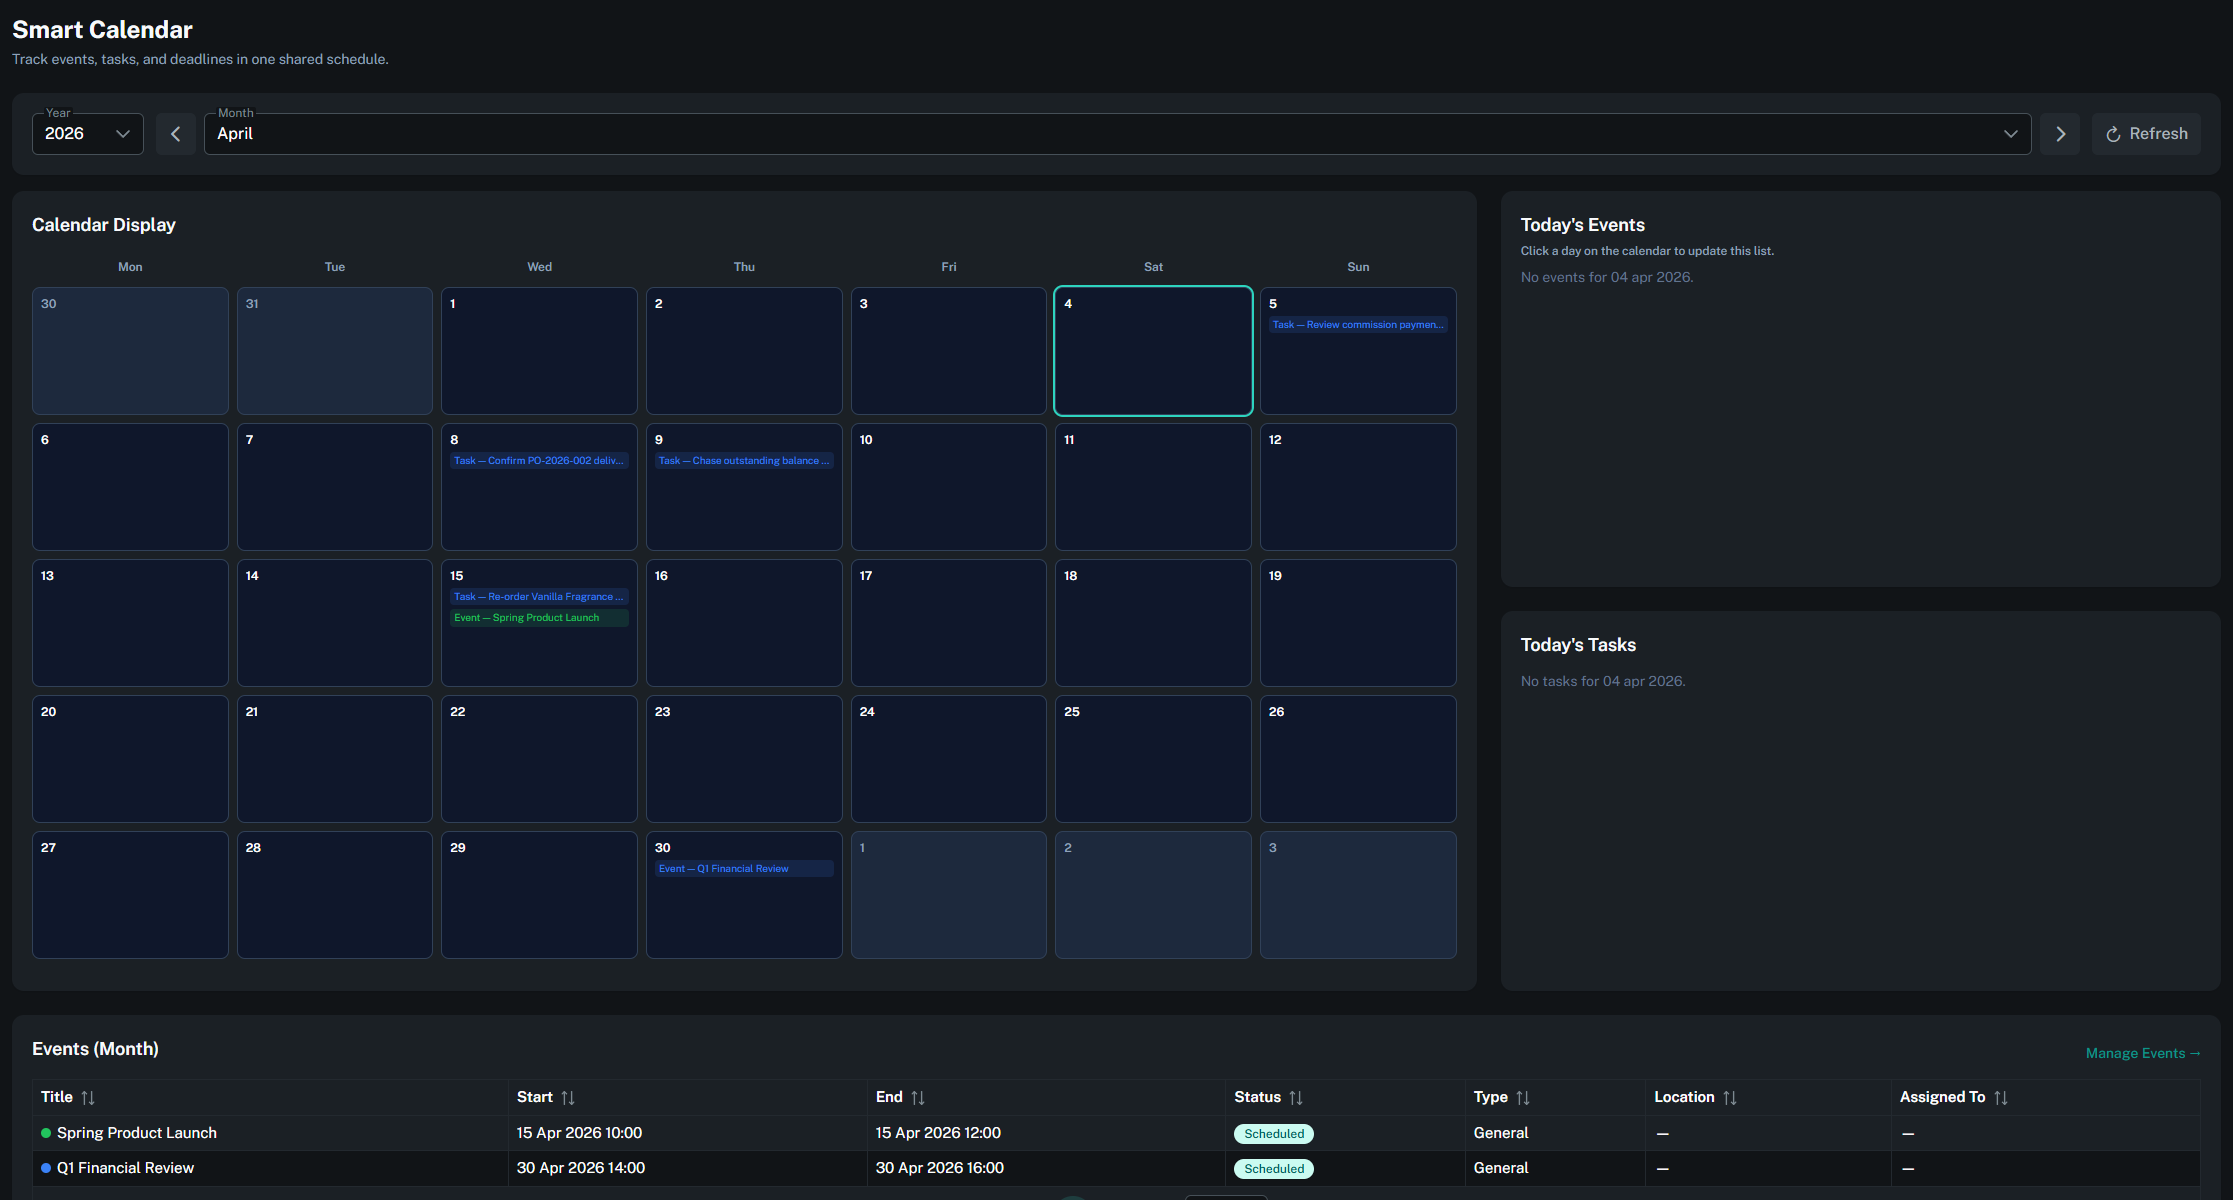The image size is (2233, 1200).
Task: Open the Re-order Vanilla Fragrance task
Action: [x=539, y=597]
